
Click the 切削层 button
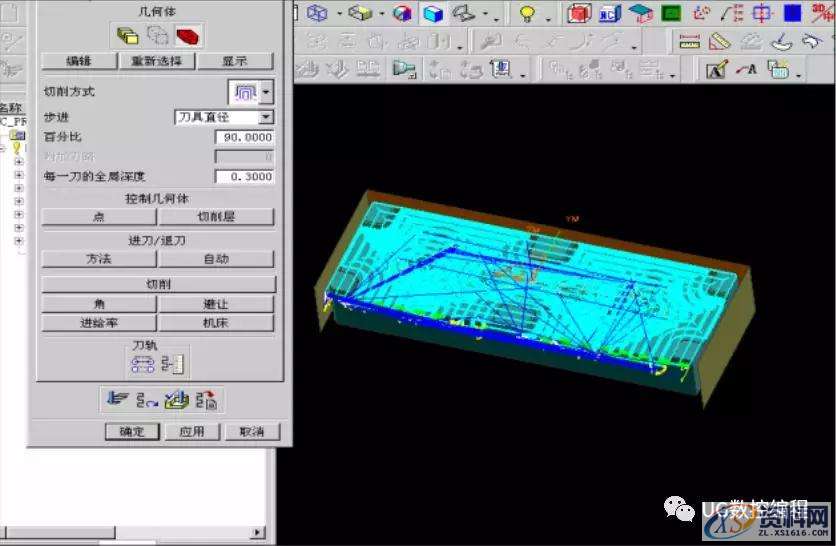pos(216,217)
